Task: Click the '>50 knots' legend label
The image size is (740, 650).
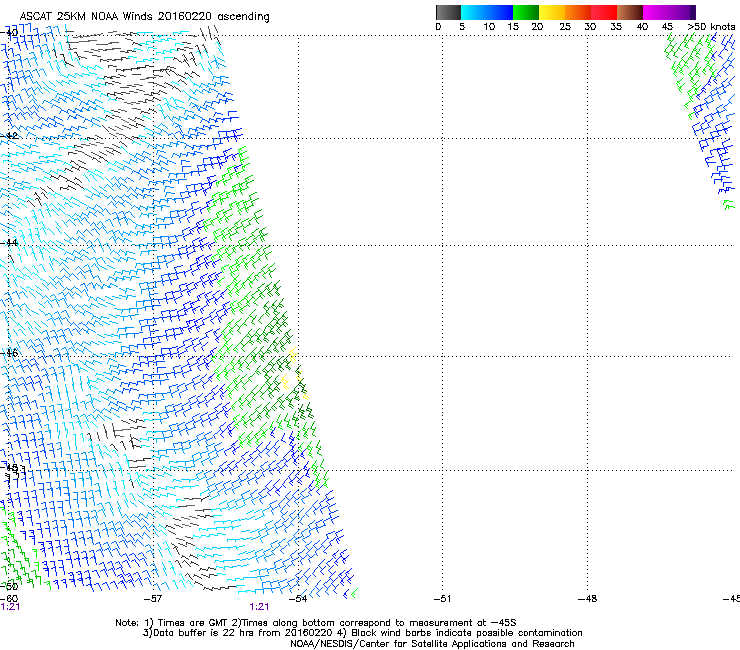Action: coord(711,27)
